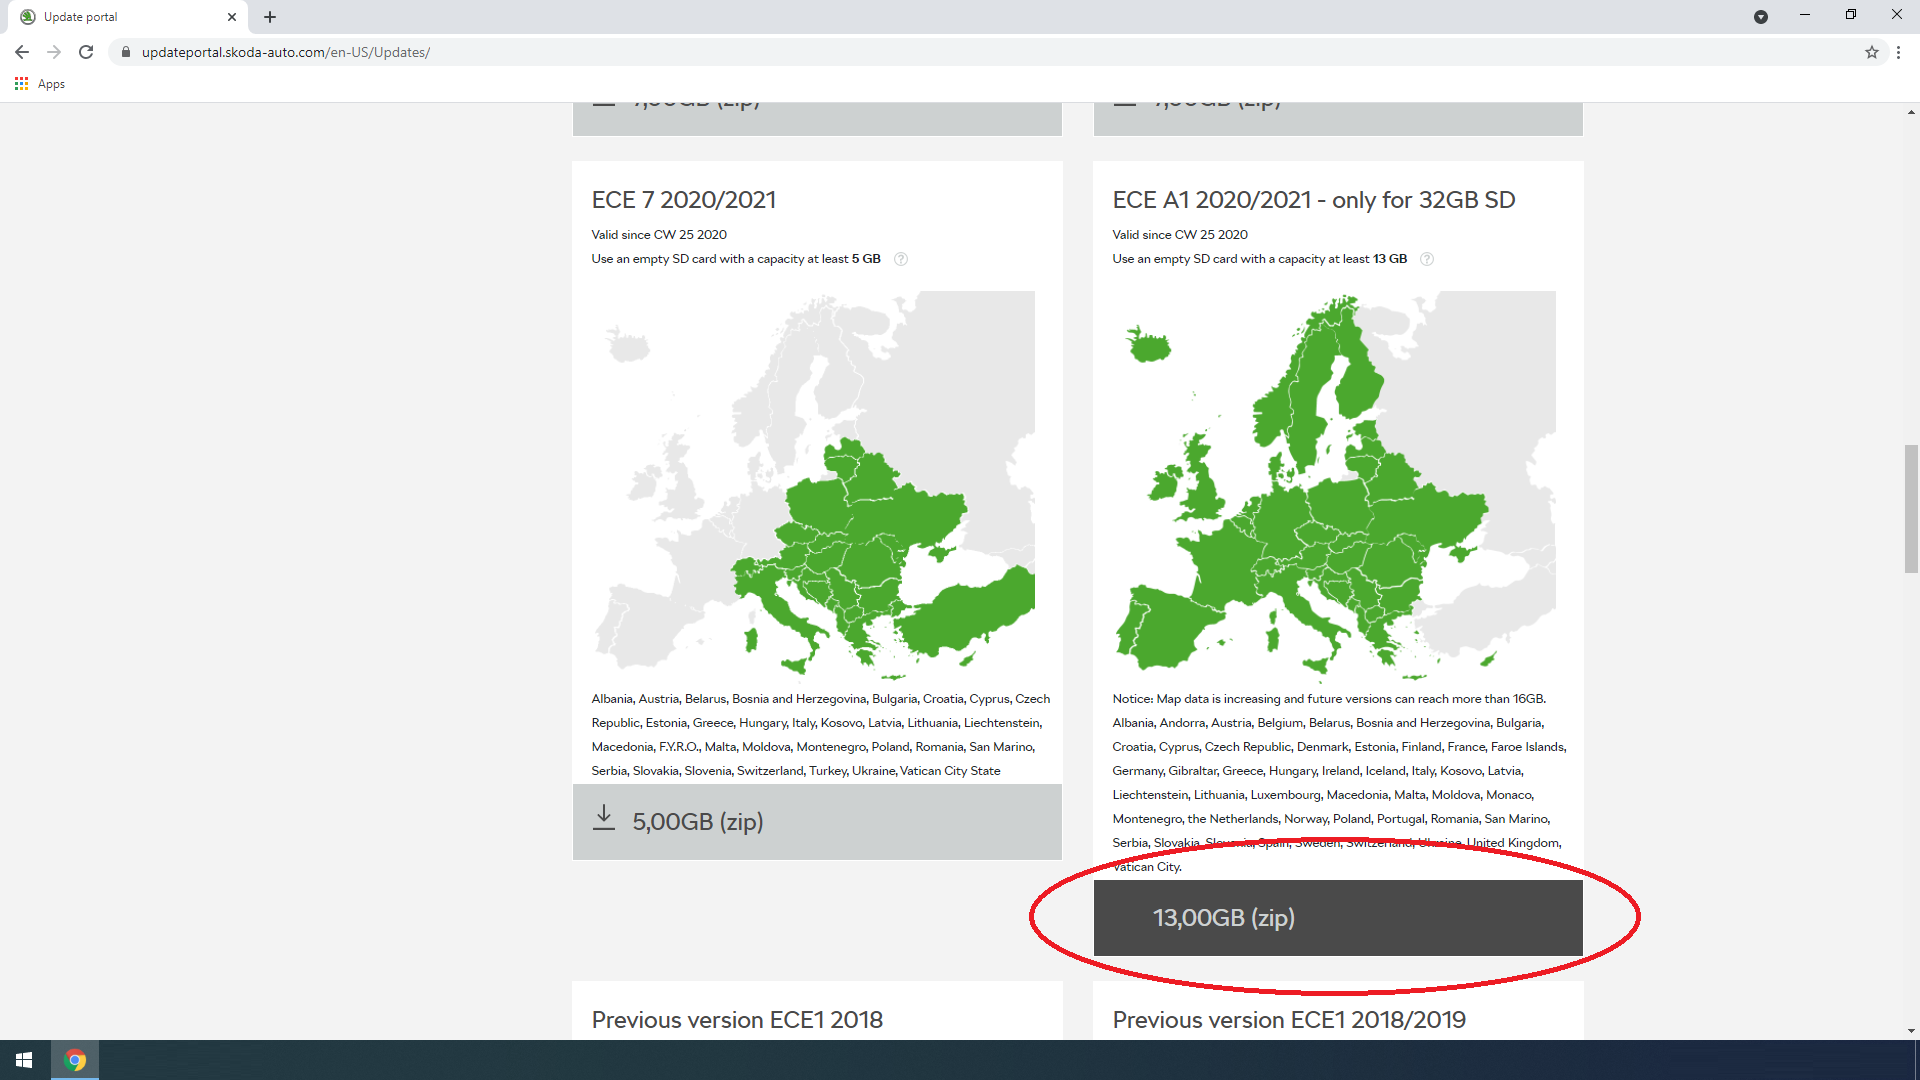Bookmark this page with the star icon
This screenshot has width=1920, height=1080.
coord(1872,52)
